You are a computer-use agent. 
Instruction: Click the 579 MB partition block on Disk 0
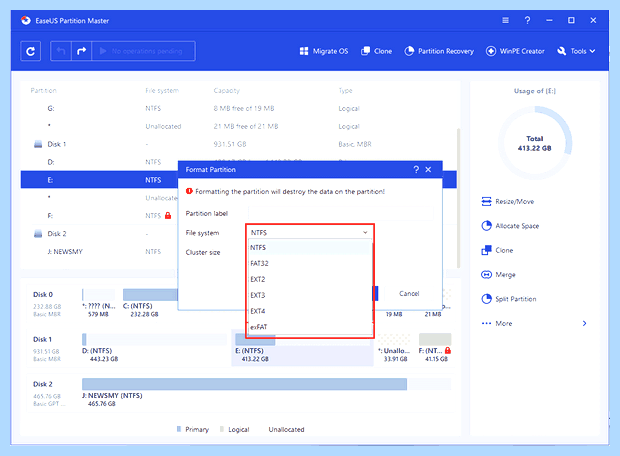[98, 303]
